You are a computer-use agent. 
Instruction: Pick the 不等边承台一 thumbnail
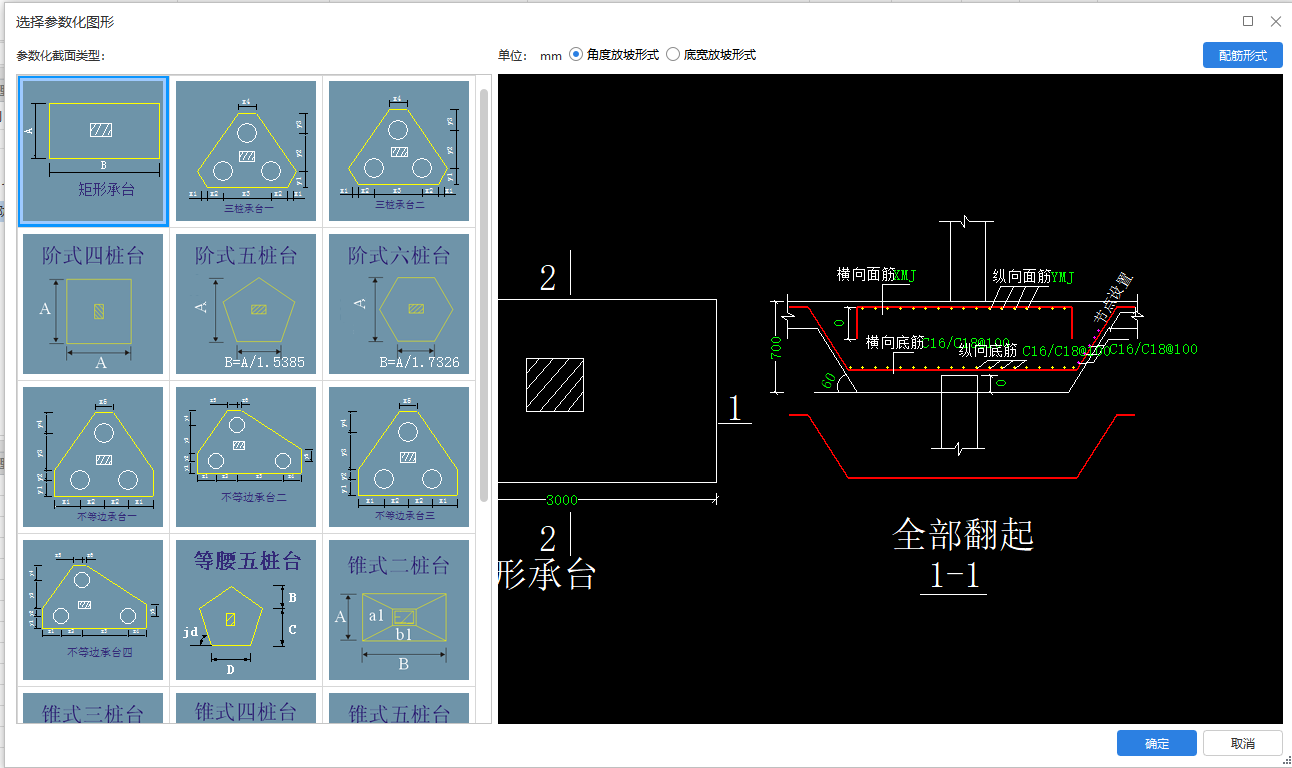point(93,457)
